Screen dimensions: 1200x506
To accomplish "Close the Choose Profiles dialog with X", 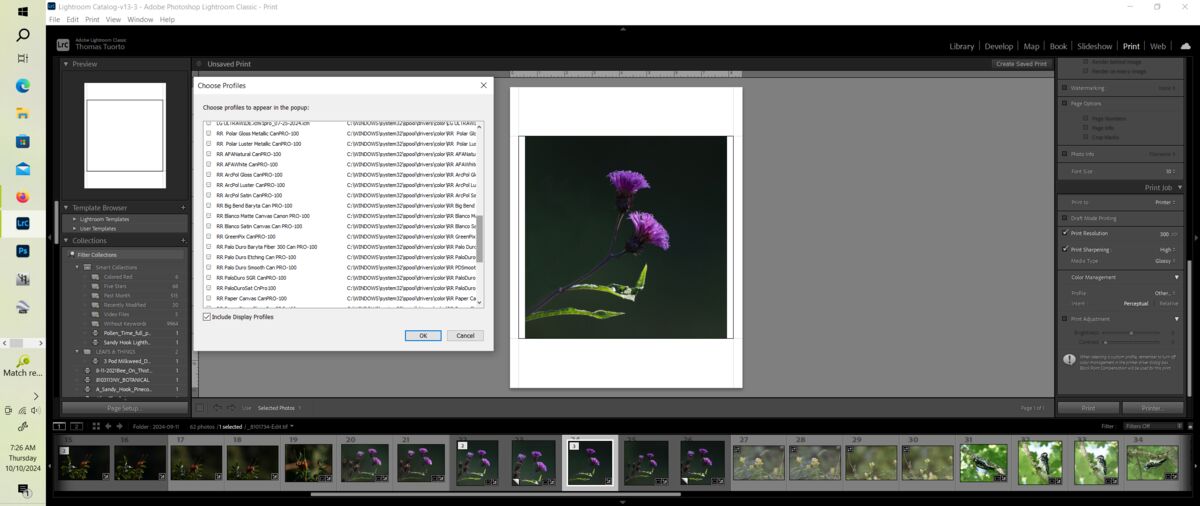I will click(484, 86).
